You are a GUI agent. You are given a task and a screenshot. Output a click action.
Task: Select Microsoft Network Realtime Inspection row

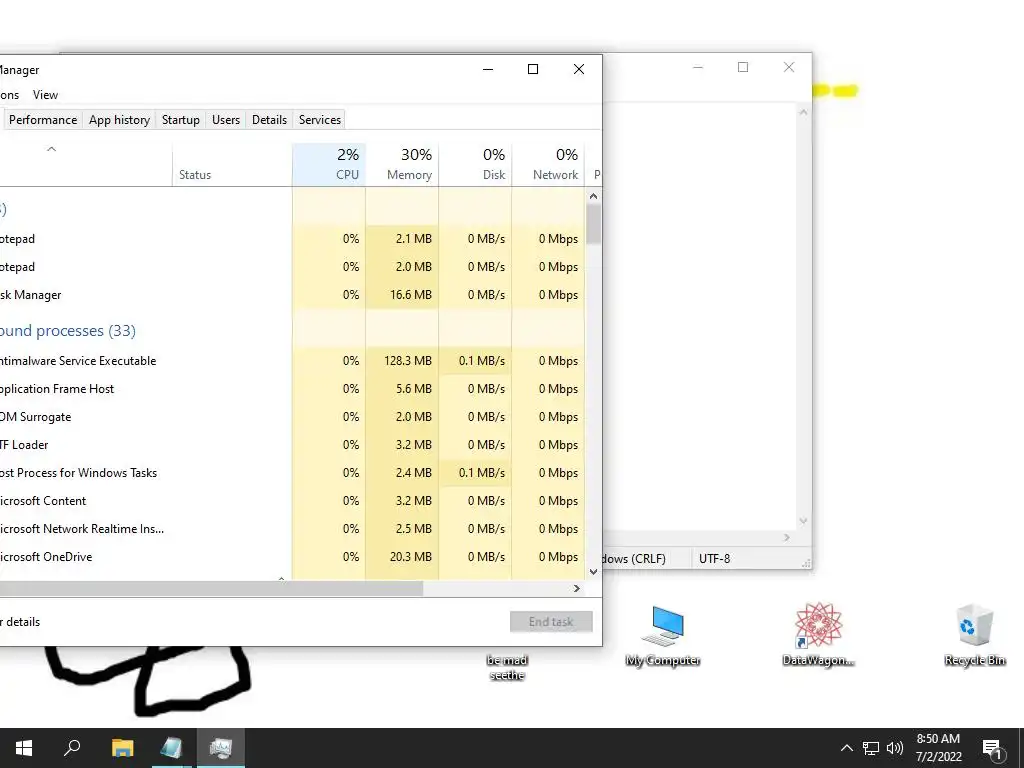(292, 529)
